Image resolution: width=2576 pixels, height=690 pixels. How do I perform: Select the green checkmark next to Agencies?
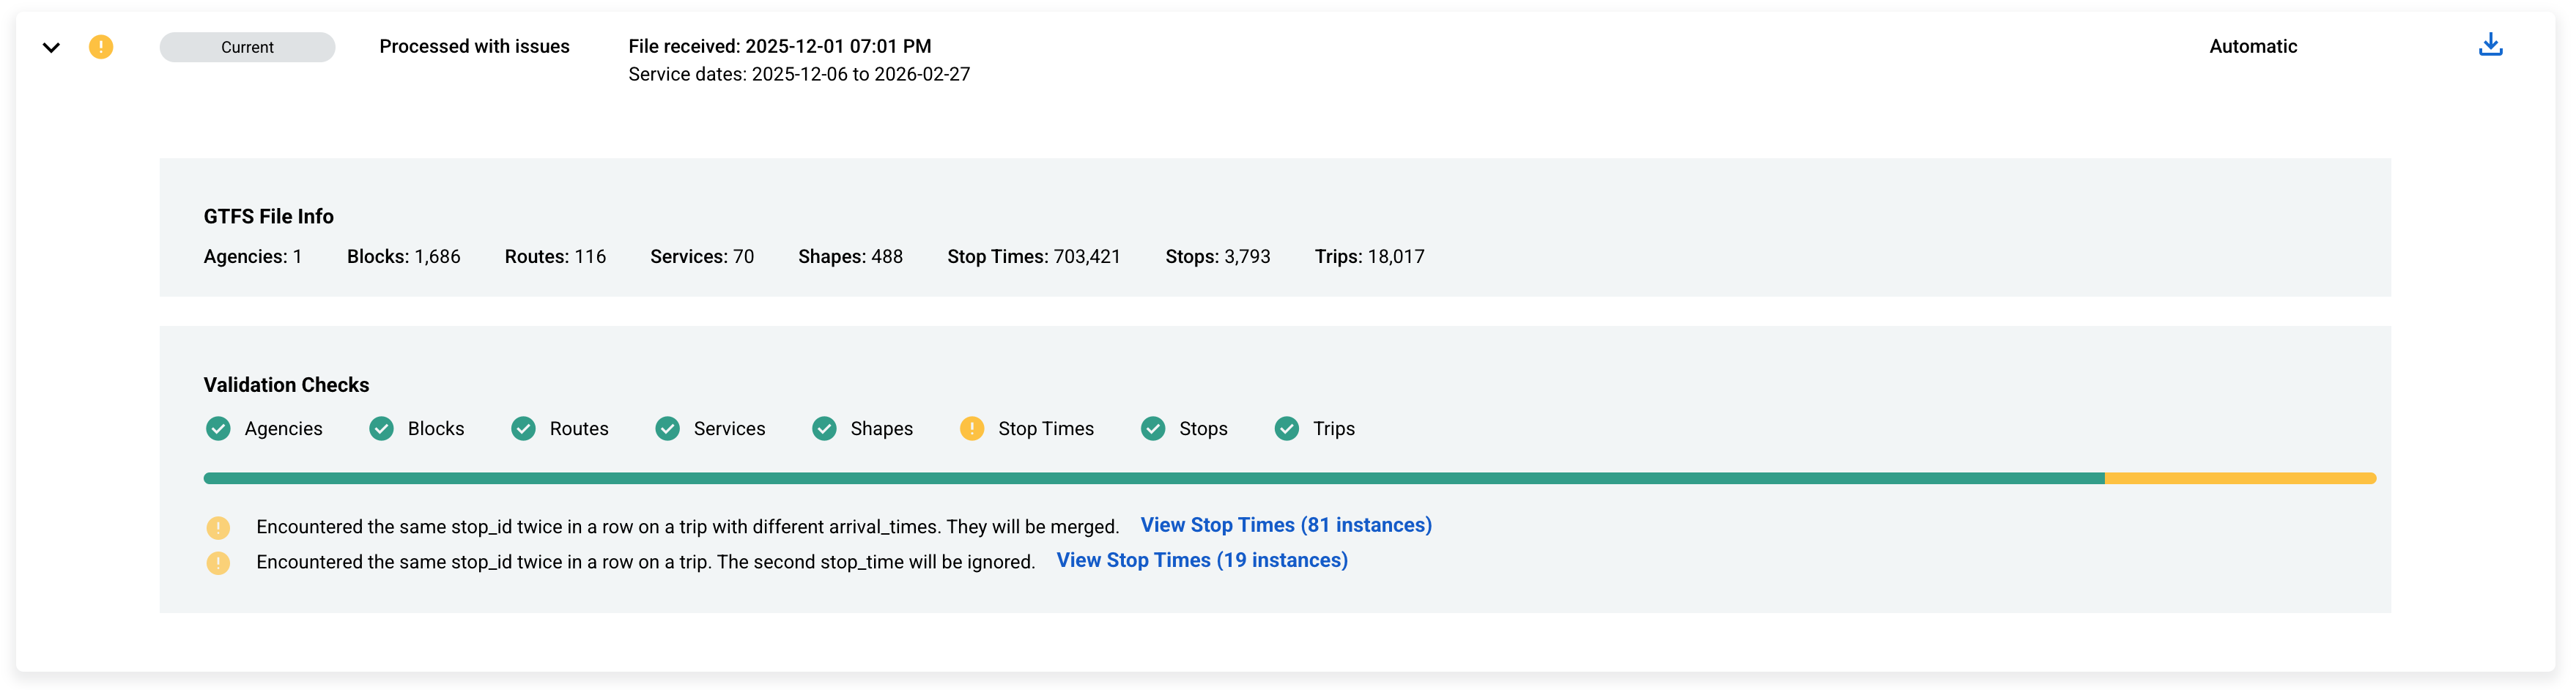point(218,428)
